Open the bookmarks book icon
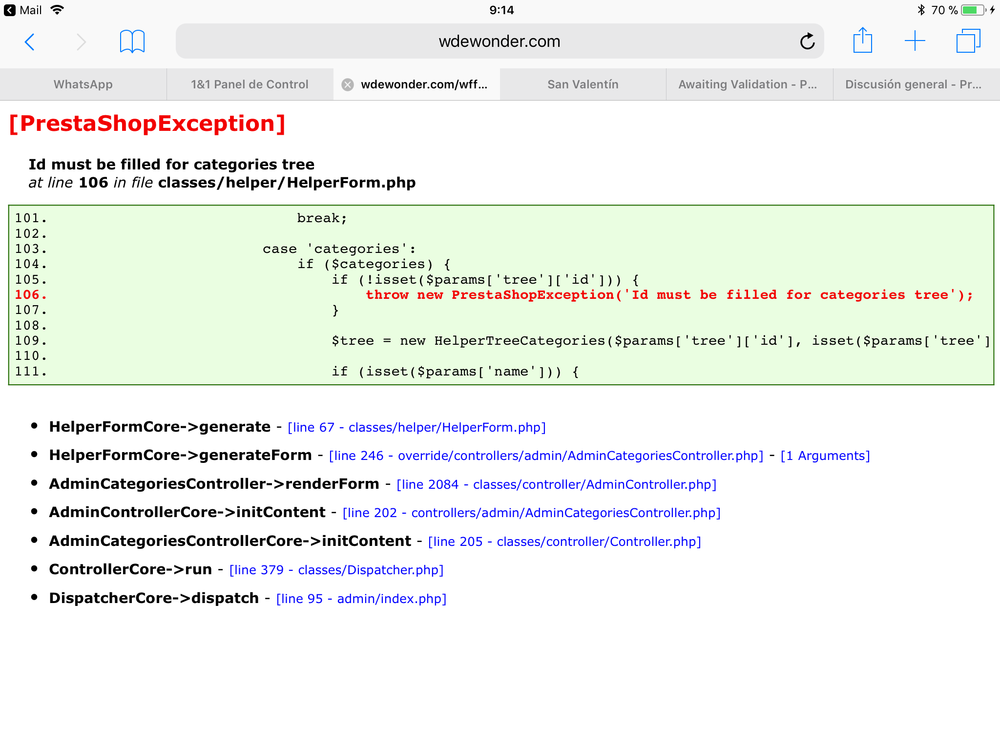The width and height of the screenshot is (1000, 750). coord(132,41)
